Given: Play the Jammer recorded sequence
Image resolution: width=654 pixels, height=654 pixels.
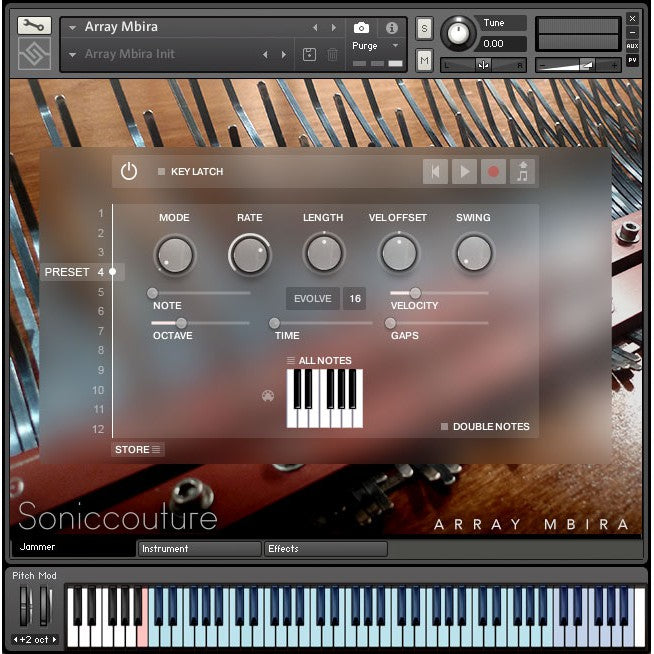Looking at the screenshot, I should pyautogui.click(x=464, y=171).
